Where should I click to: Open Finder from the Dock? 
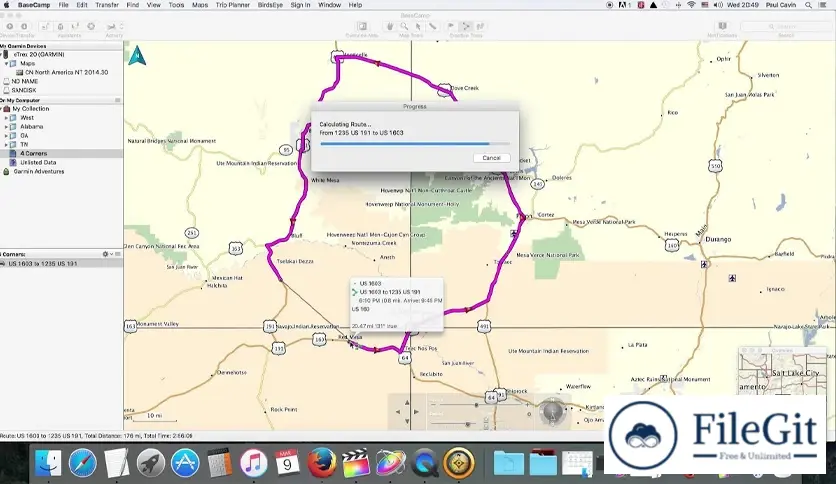coord(48,463)
